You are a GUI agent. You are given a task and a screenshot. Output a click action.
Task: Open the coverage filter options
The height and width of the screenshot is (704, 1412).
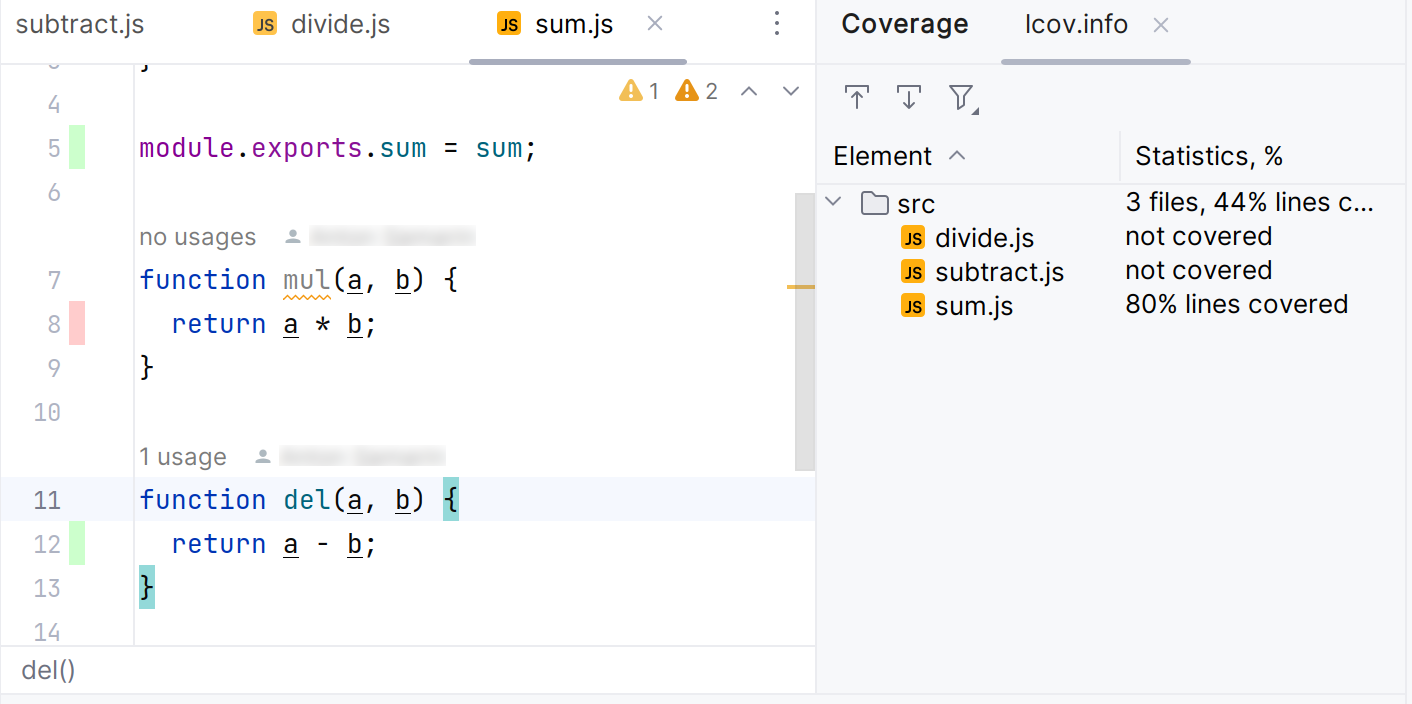[x=961, y=97]
